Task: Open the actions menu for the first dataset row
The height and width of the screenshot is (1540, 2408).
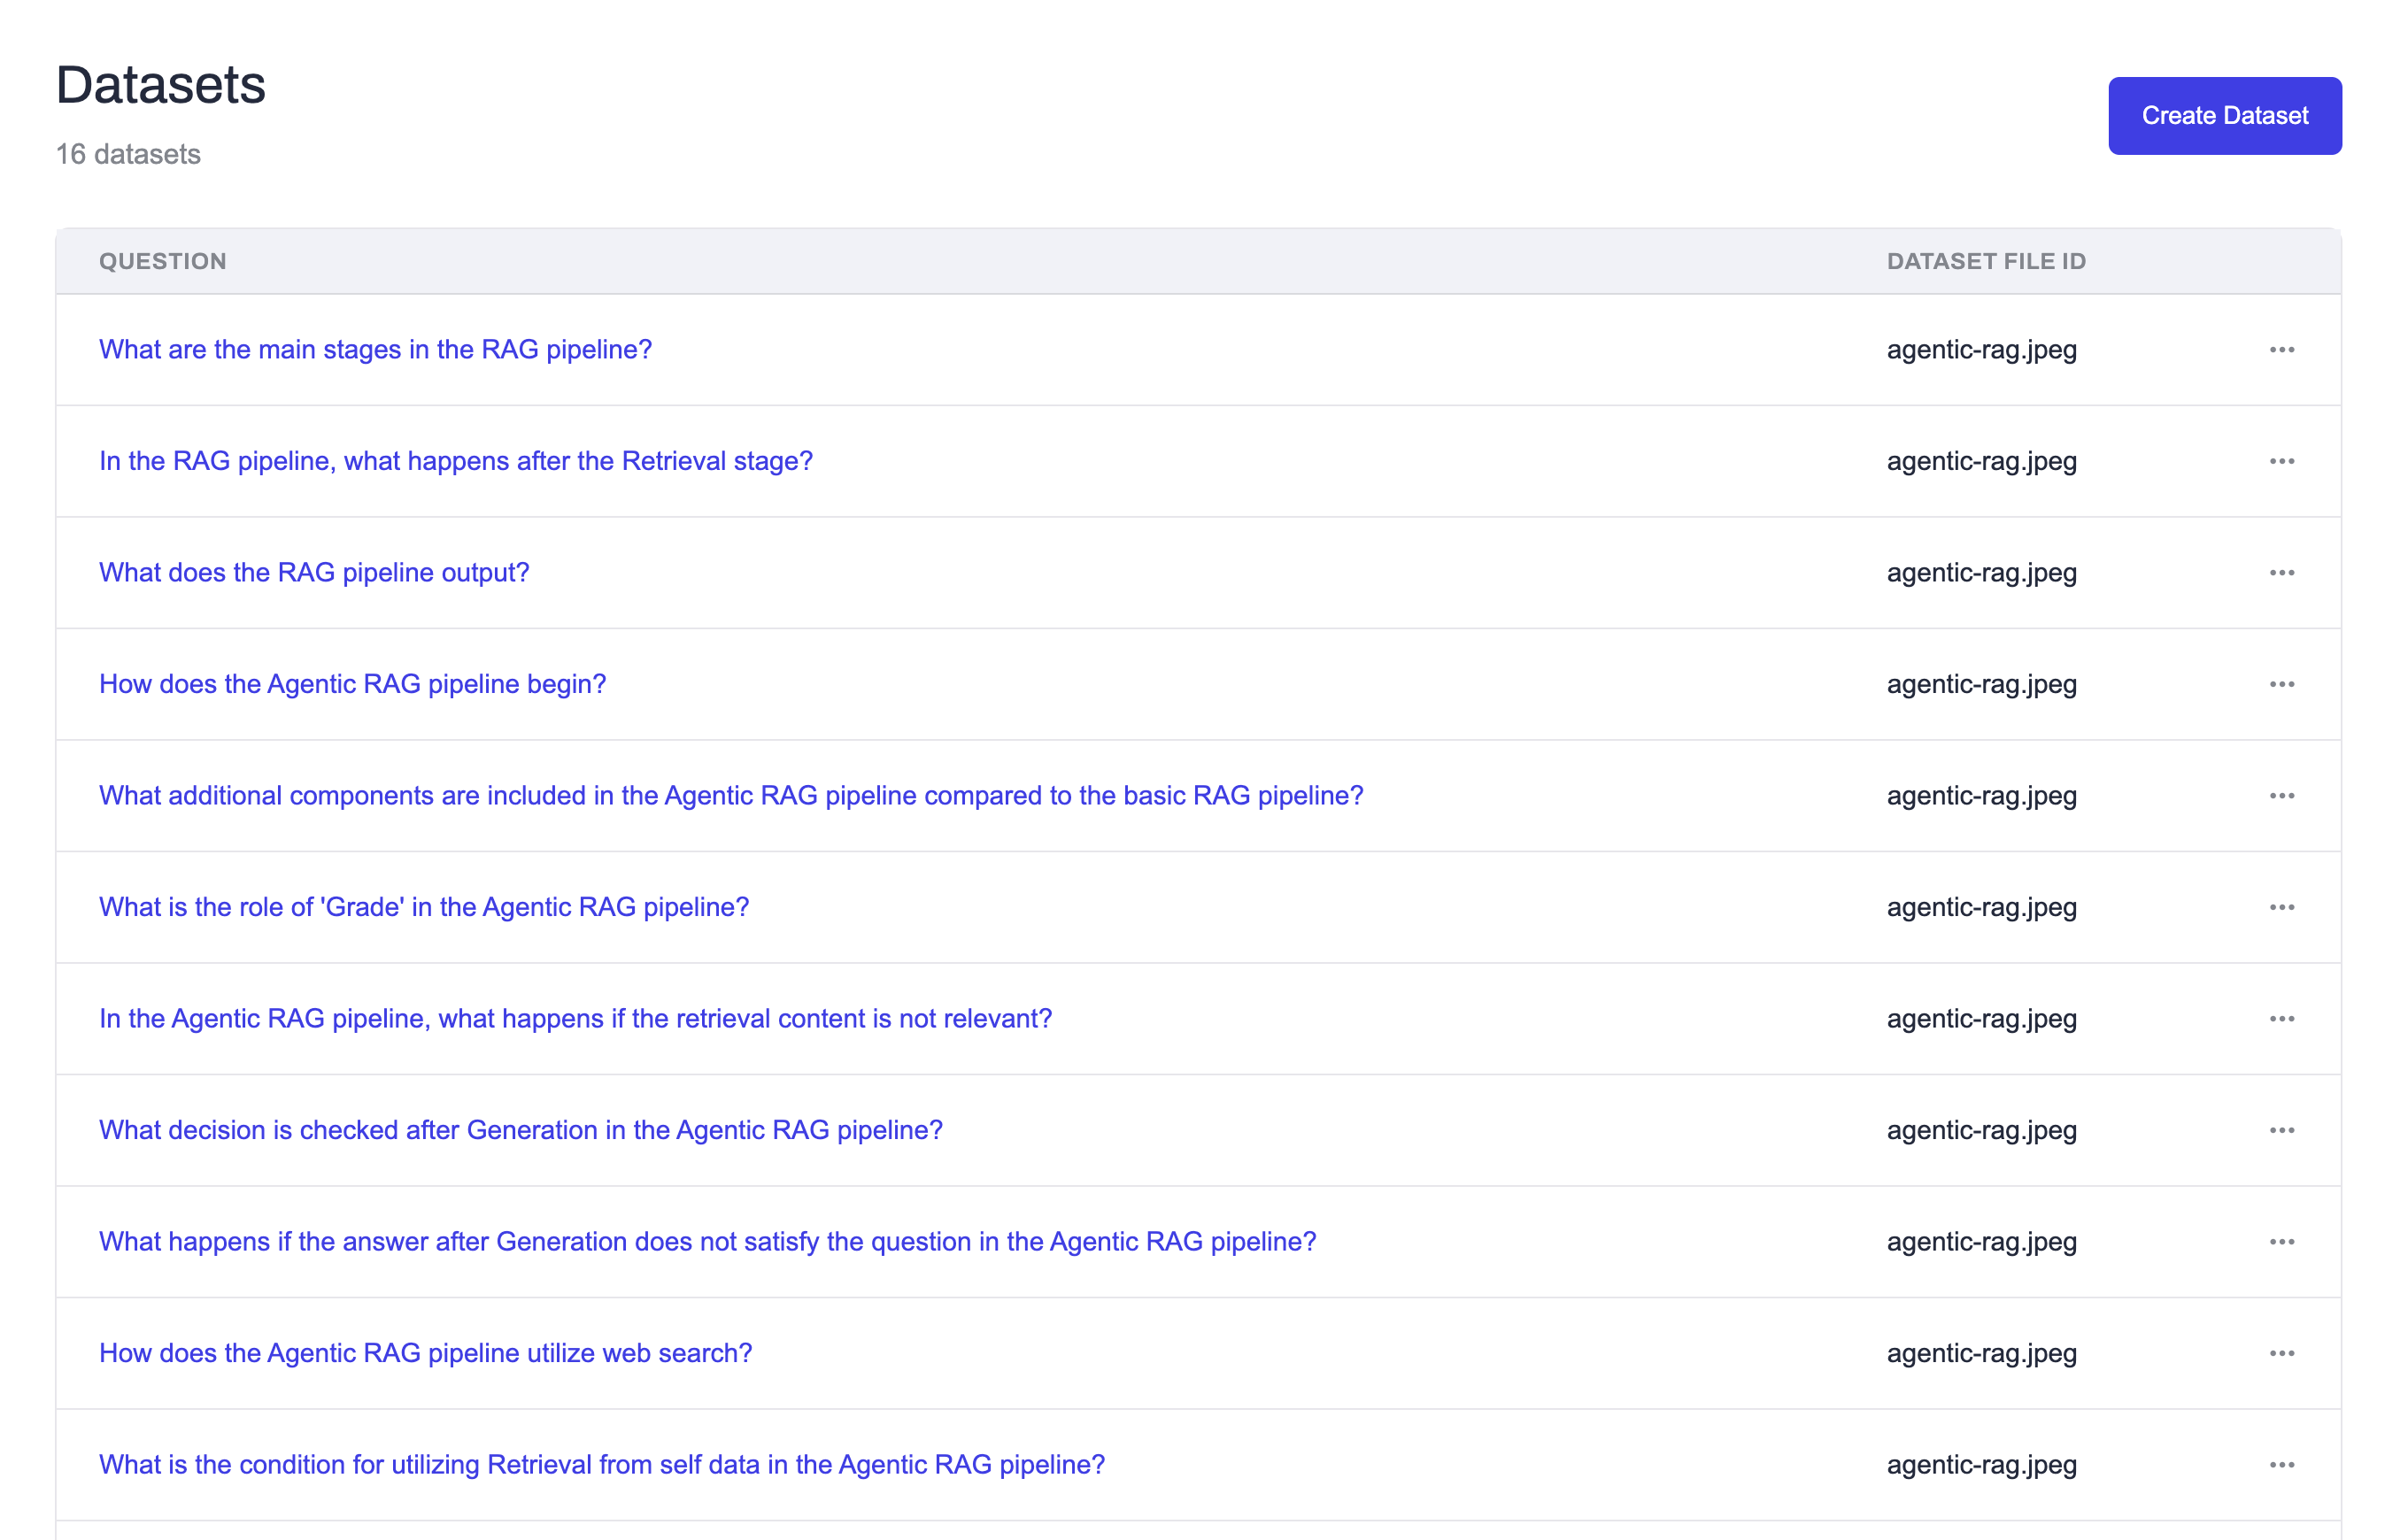Action: 2283,349
